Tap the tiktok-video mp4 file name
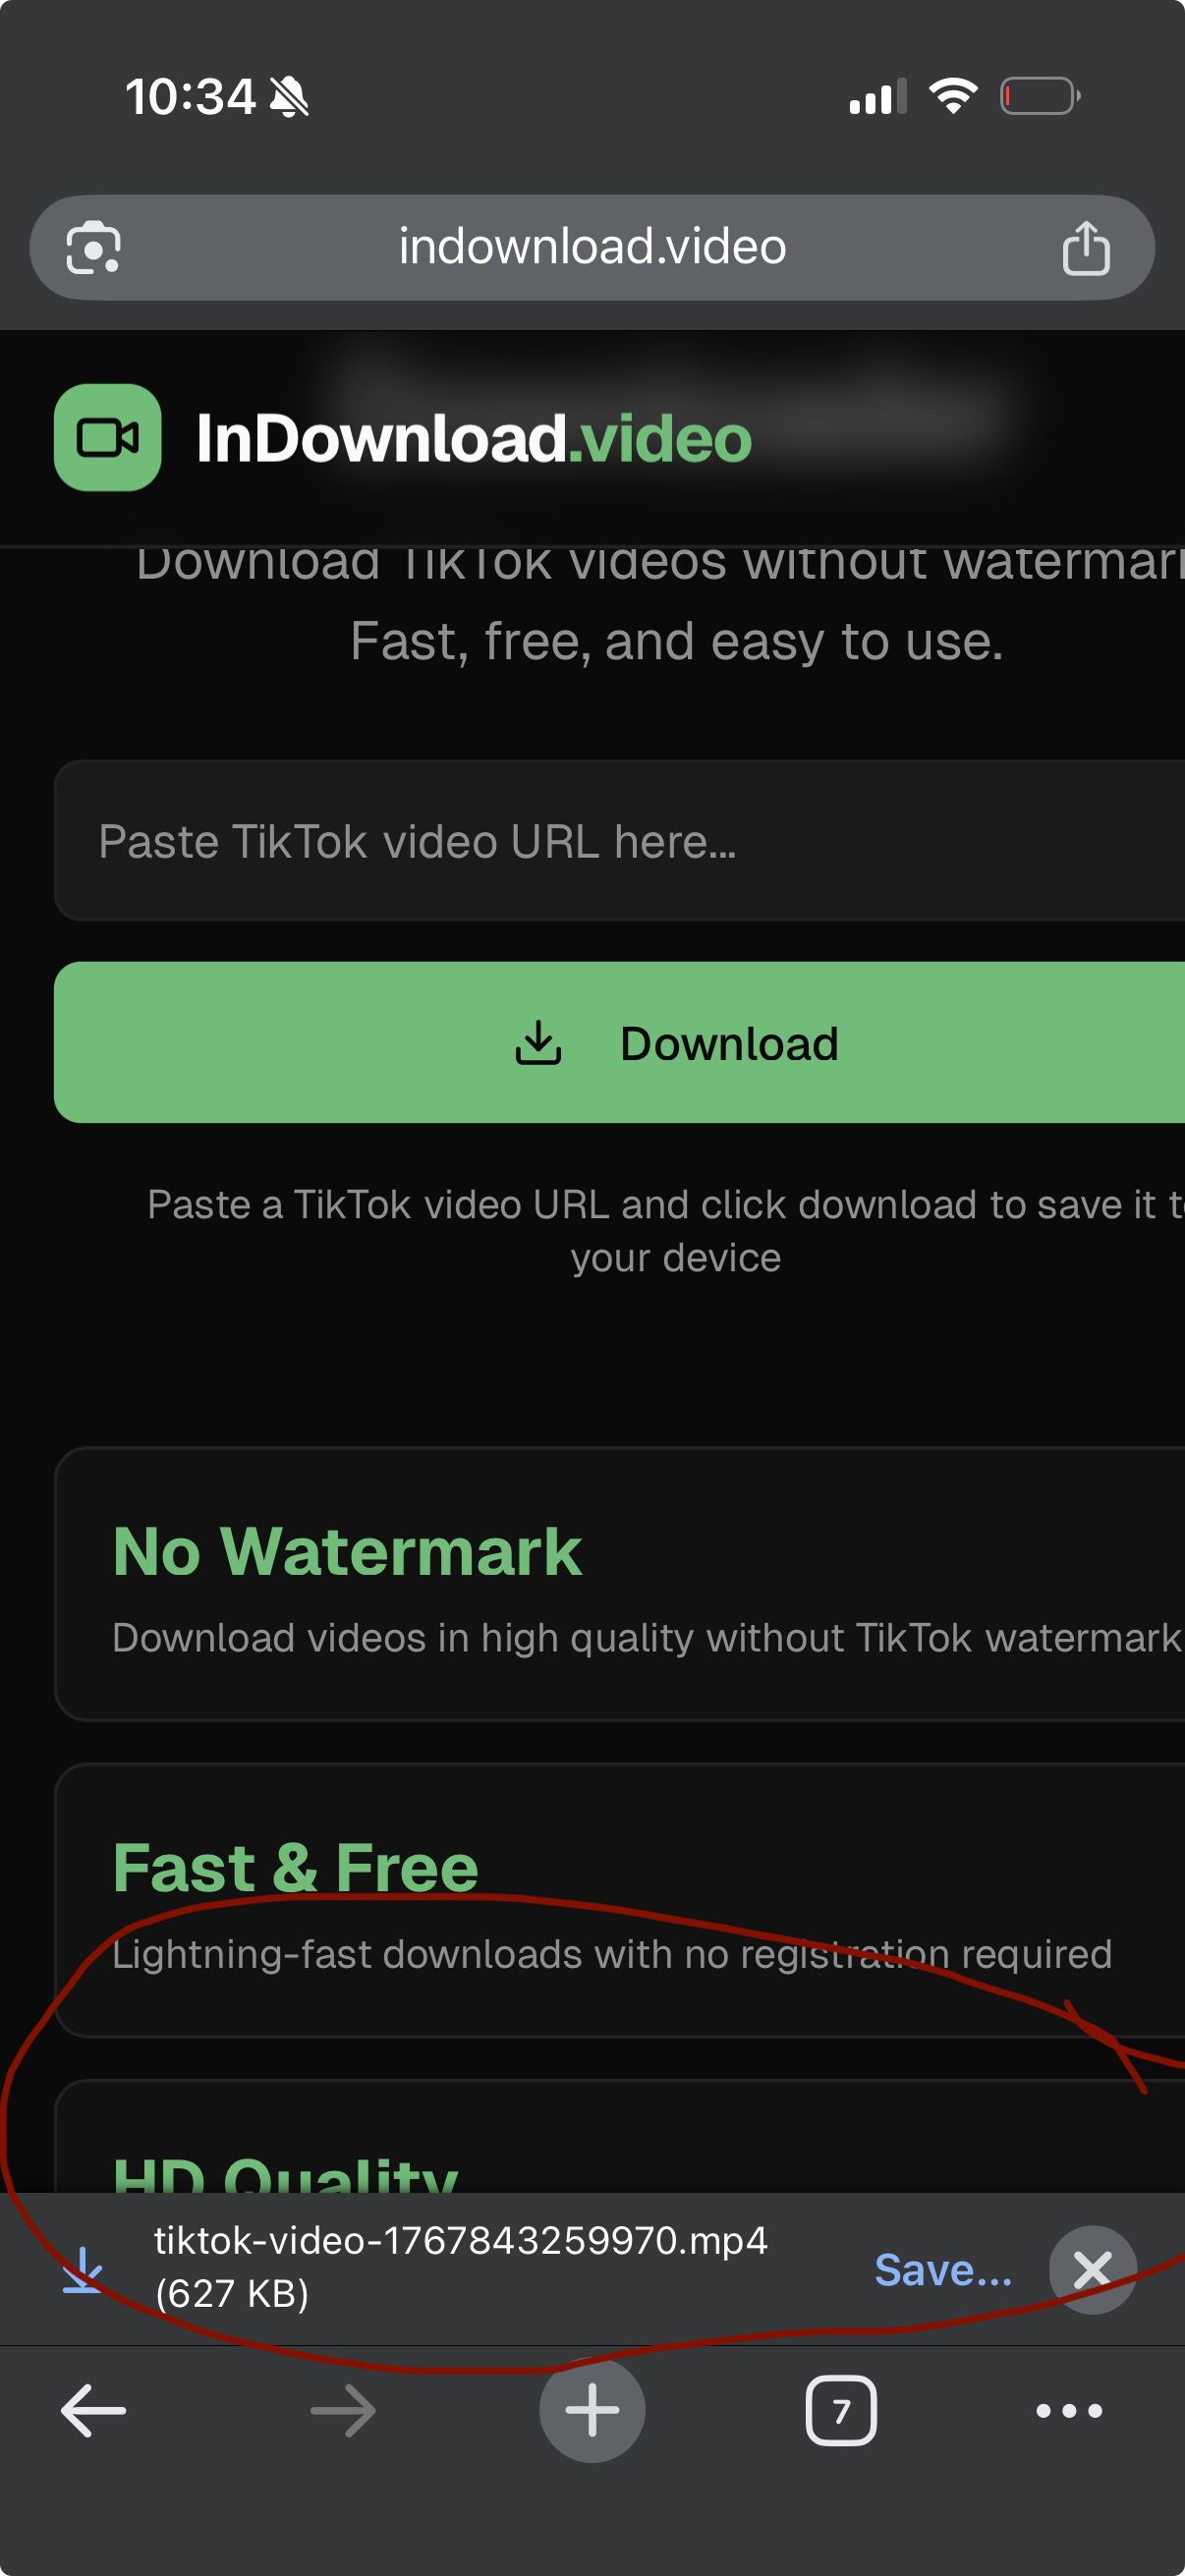The width and height of the screenshot is (1185, 2576). coord(461,2241)
